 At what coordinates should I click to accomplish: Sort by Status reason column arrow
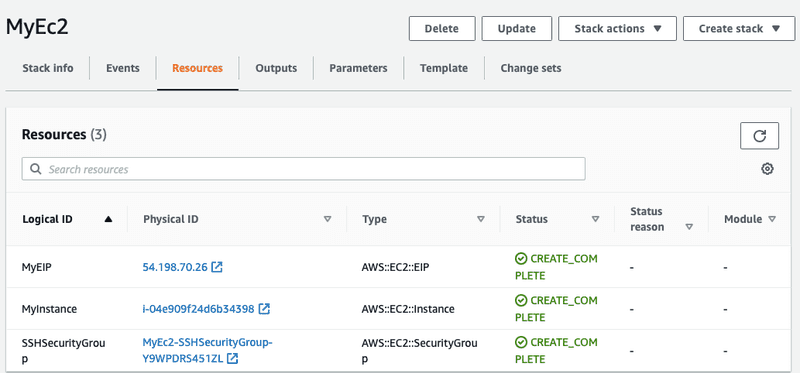coord(689,227)
